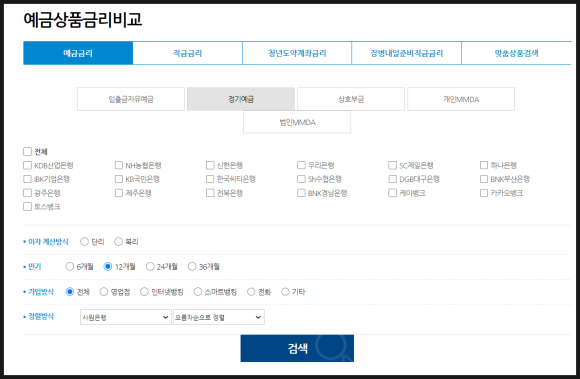Select 전체 for 가입방식
Viewport: 580px width, 379px height.
point(70,292)
